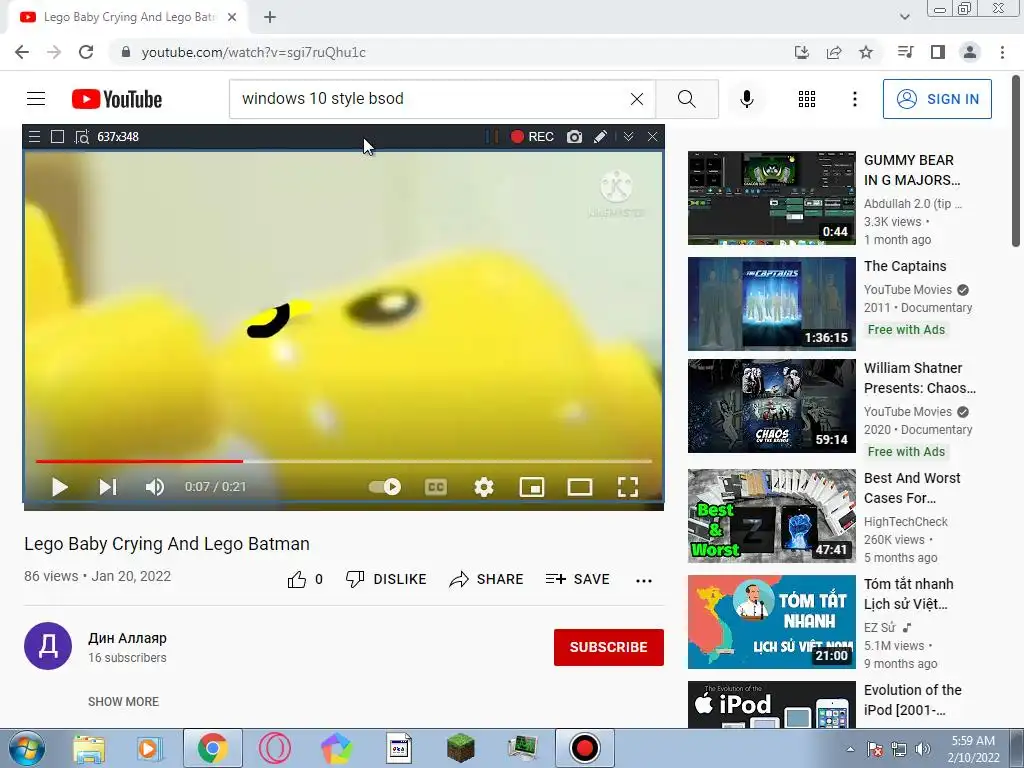The image size is (1024, 768).
Task: Go back in browser history
Action: point(22,52)
